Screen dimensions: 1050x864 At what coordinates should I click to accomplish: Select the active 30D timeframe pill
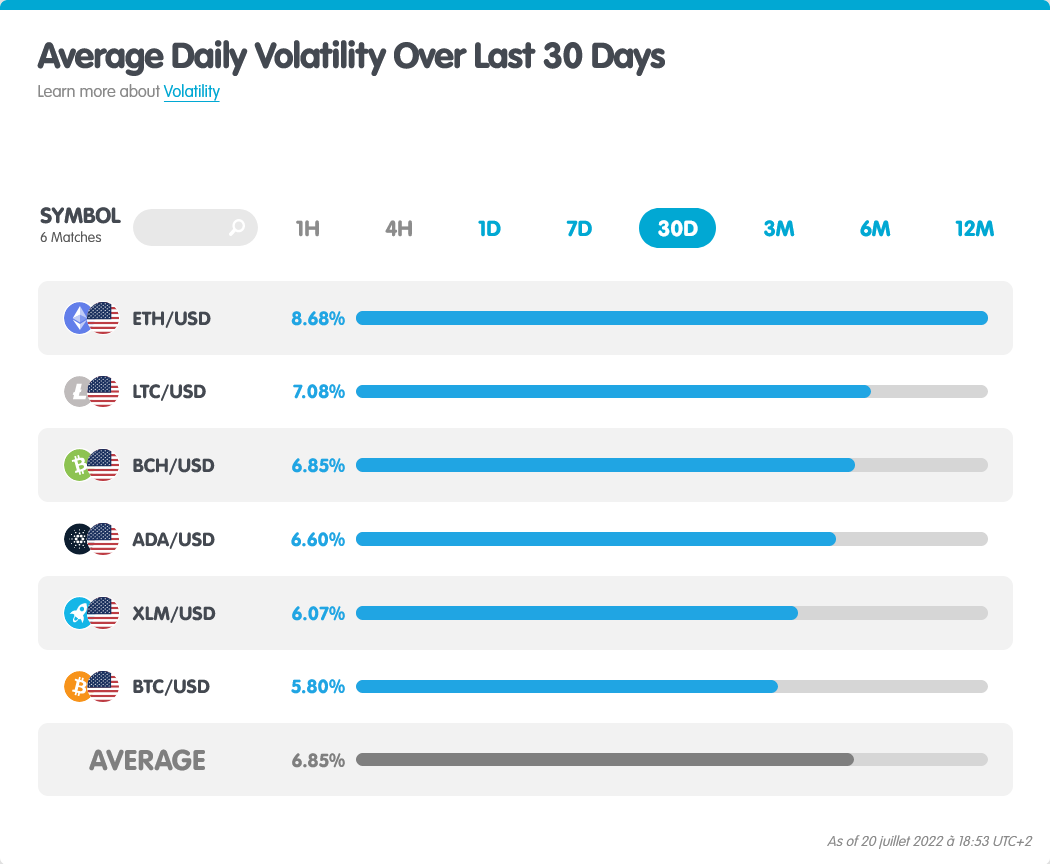pos(677,228)
